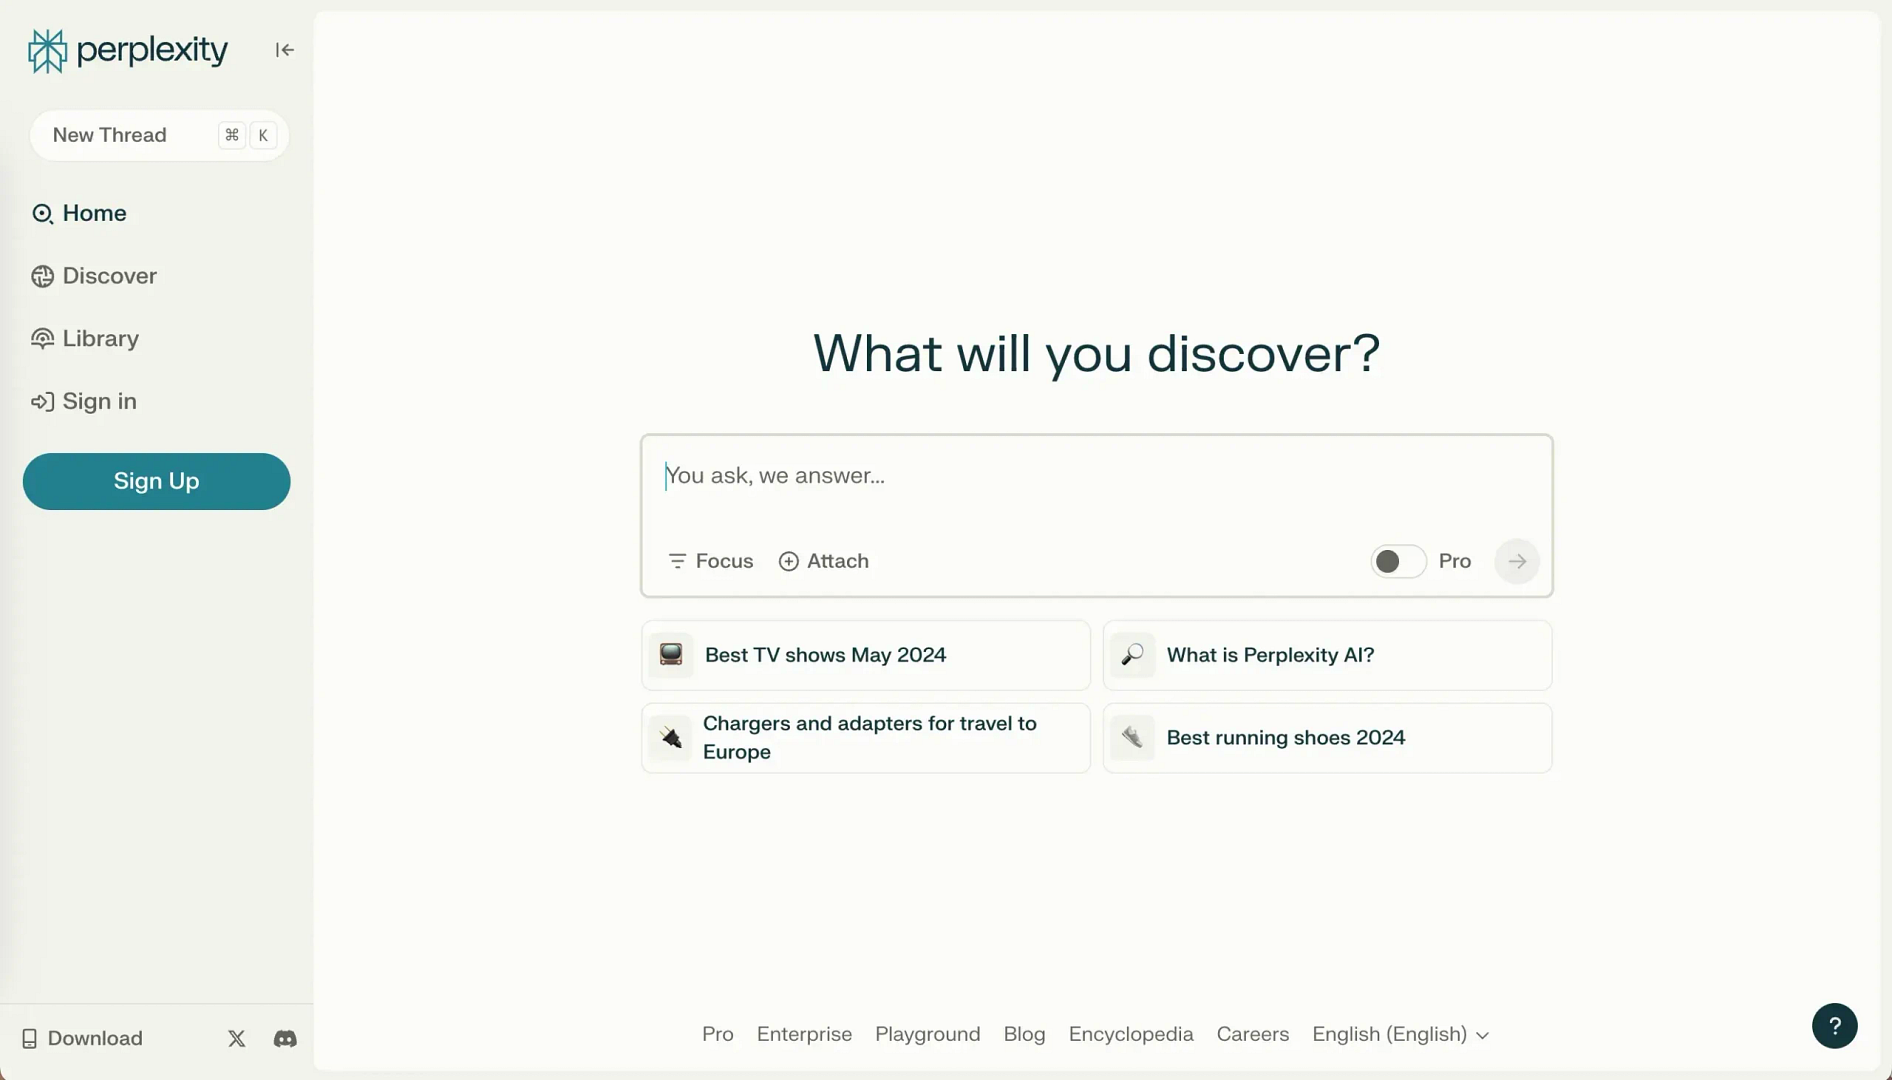Click the magnifying glass emoji icon
Screen dimensions: 1892x1080
(1132, 655)
